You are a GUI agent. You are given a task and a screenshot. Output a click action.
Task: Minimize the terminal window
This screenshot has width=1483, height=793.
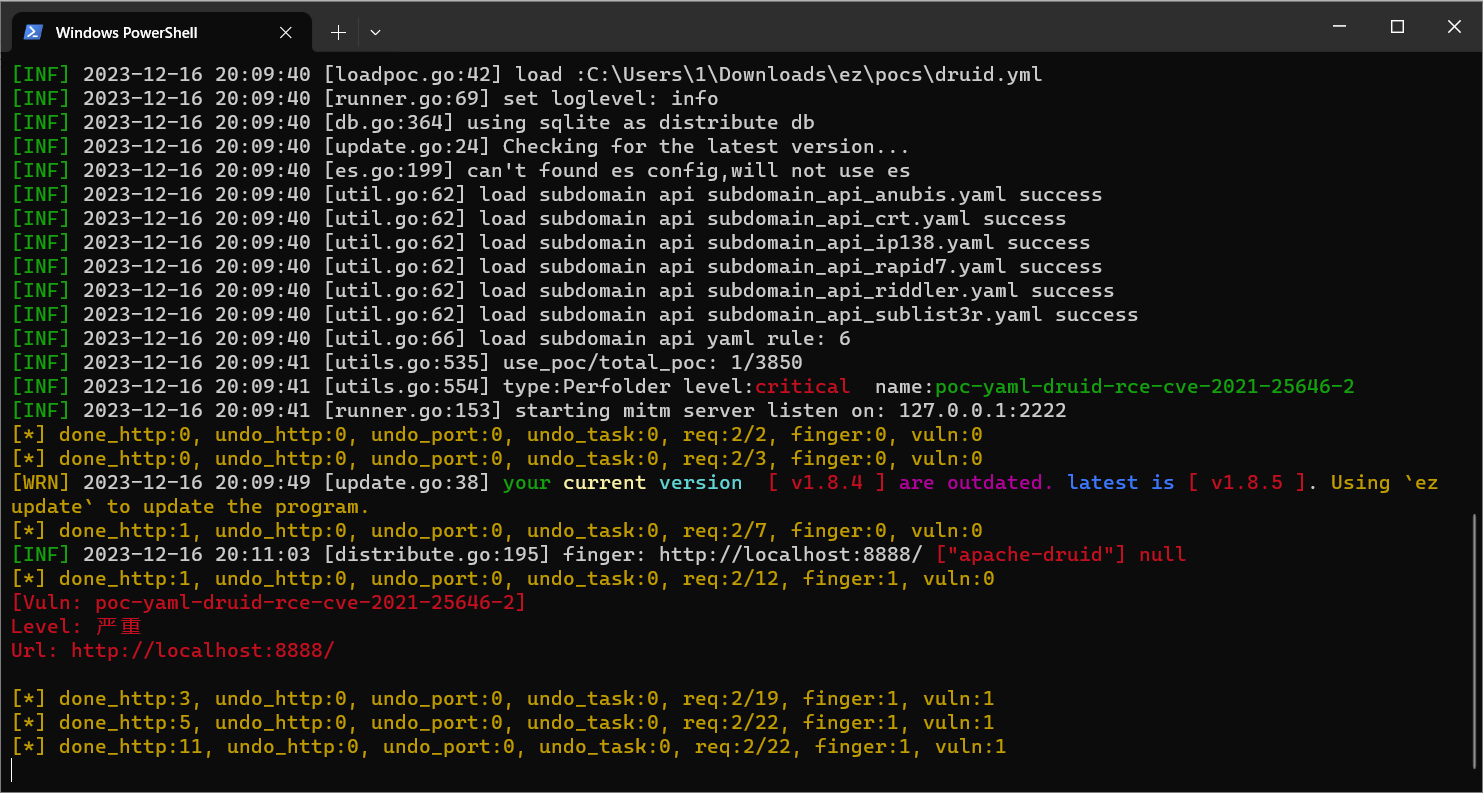tap(1339, 27)
